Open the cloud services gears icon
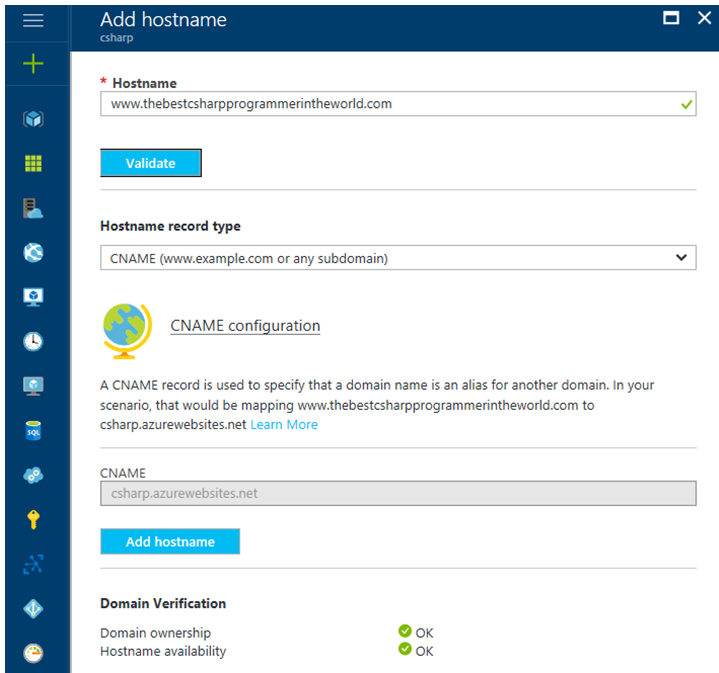The image size is (719, 673). click(34, 475)
